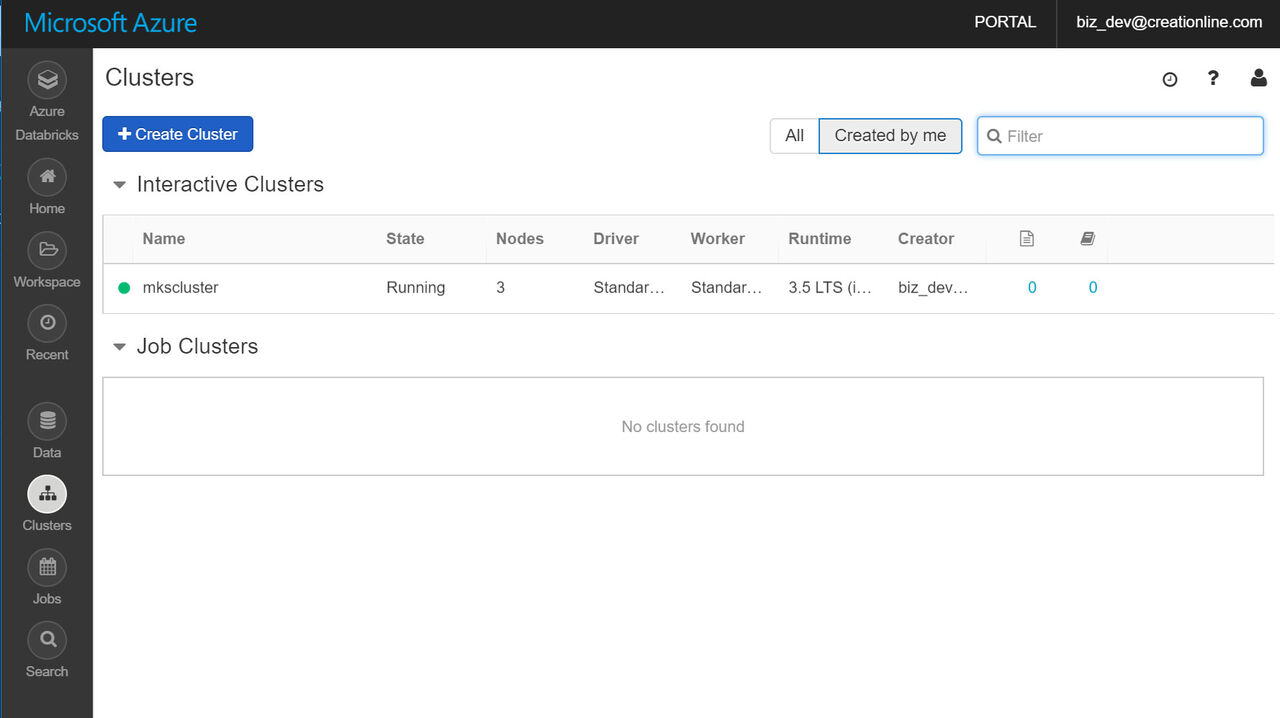Click the Create Cluster button
The height and width of the screenshot is (718, 1280).
coord(178,134)
